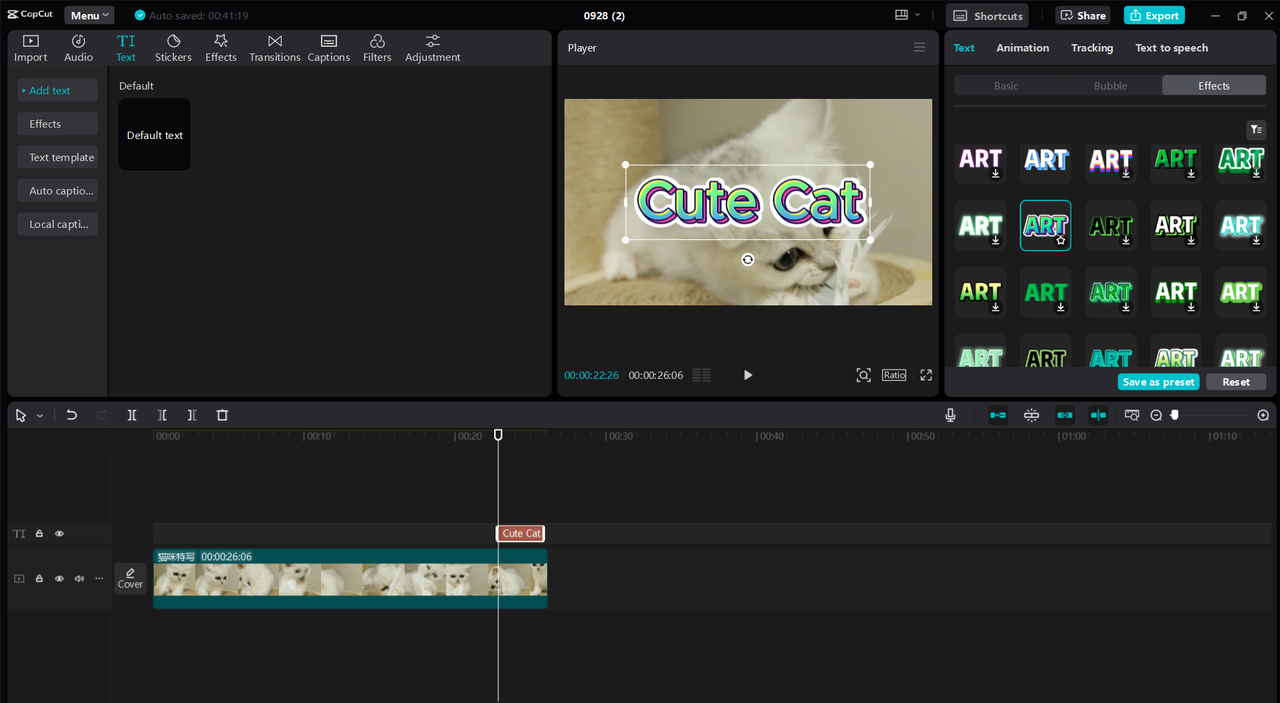Toggle auto snapping on timeline
1280x703 pixels.
[1031, 415]
